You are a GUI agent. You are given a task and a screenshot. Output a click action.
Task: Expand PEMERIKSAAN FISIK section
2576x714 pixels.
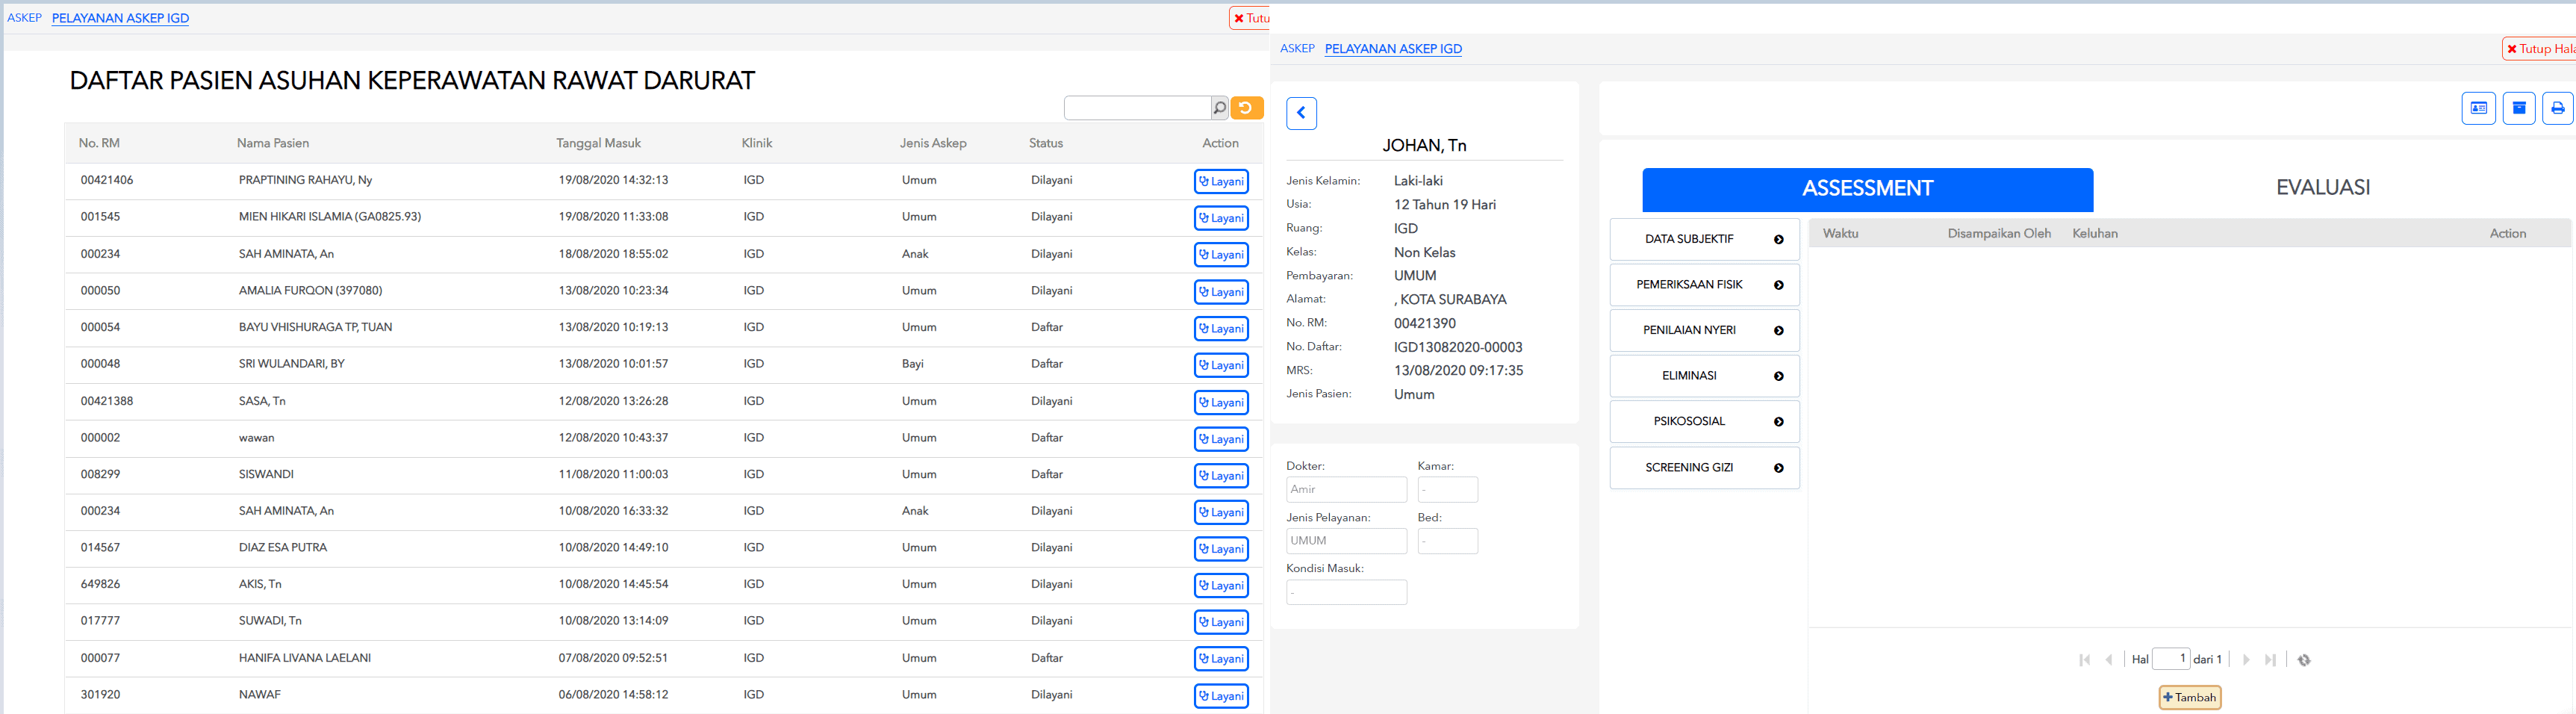click(1704, 285)
